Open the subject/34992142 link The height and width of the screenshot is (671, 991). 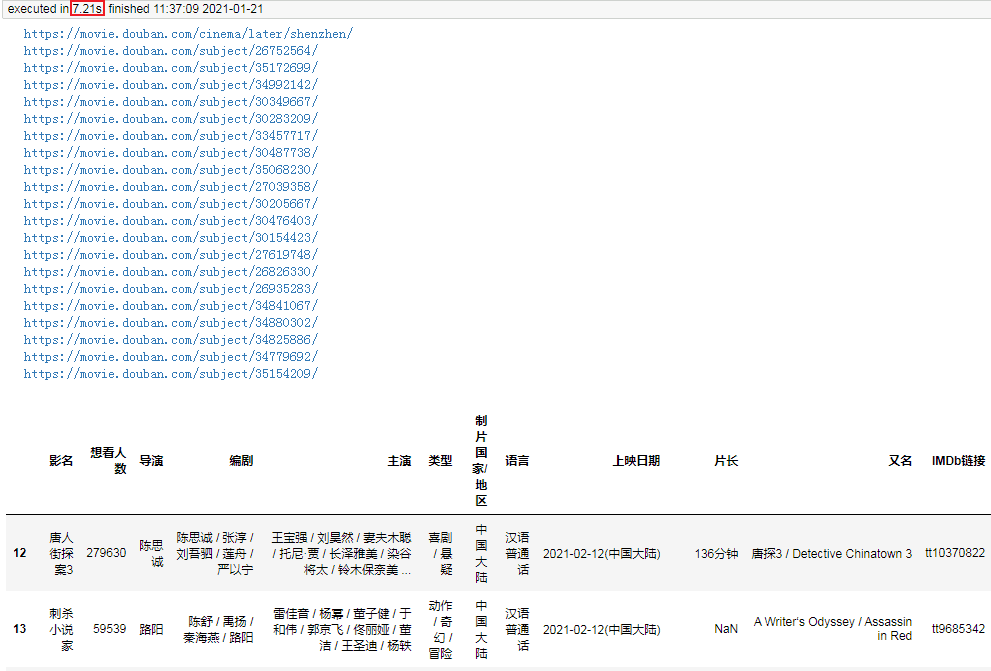click(x=171, y=85)
